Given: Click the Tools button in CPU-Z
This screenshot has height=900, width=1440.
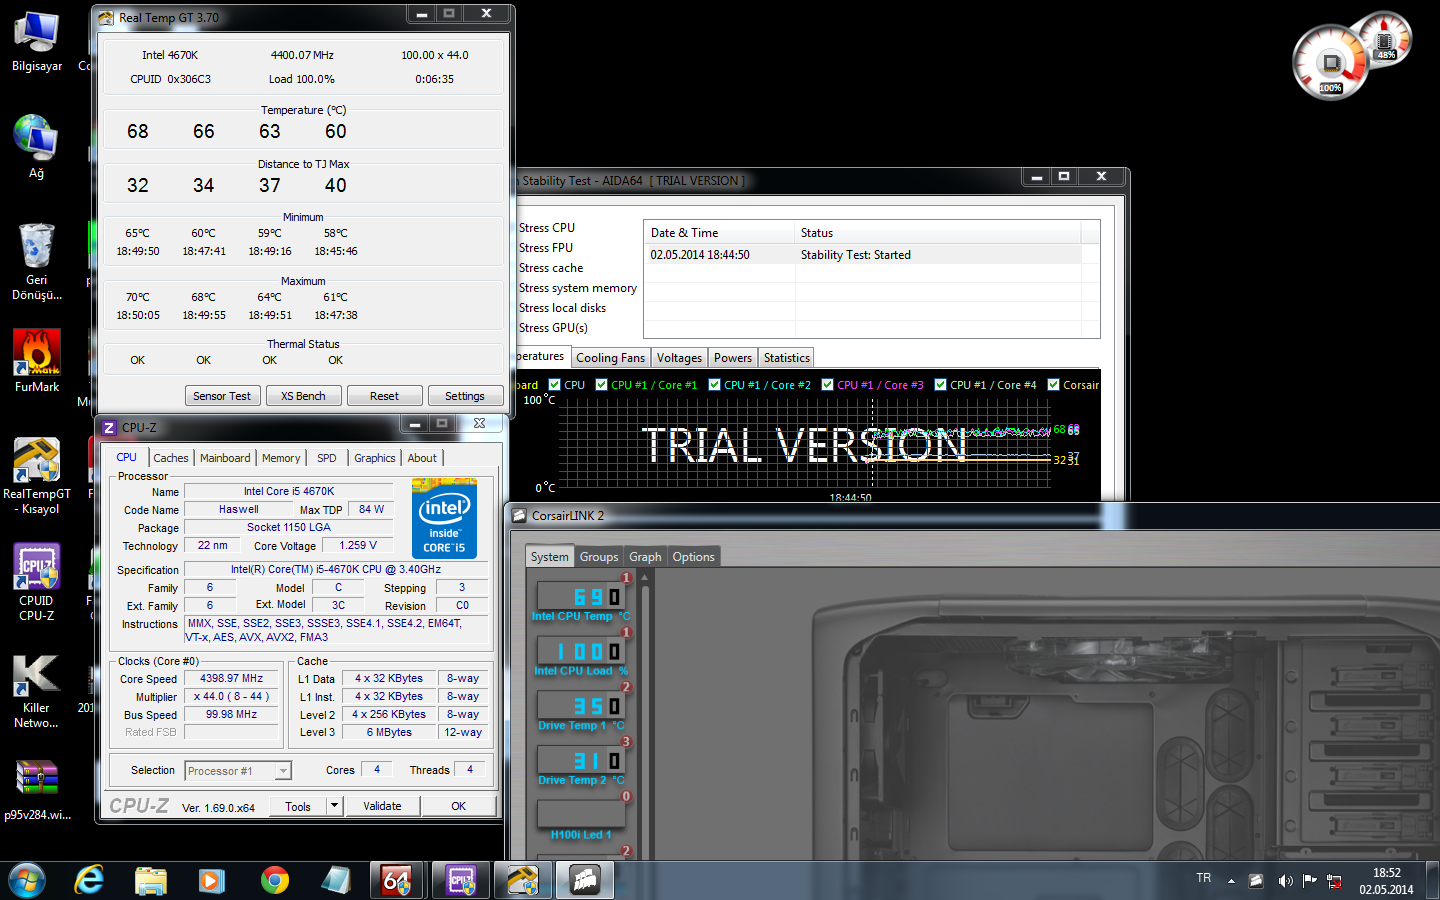Looking at the screenshot, I should 298,806.
